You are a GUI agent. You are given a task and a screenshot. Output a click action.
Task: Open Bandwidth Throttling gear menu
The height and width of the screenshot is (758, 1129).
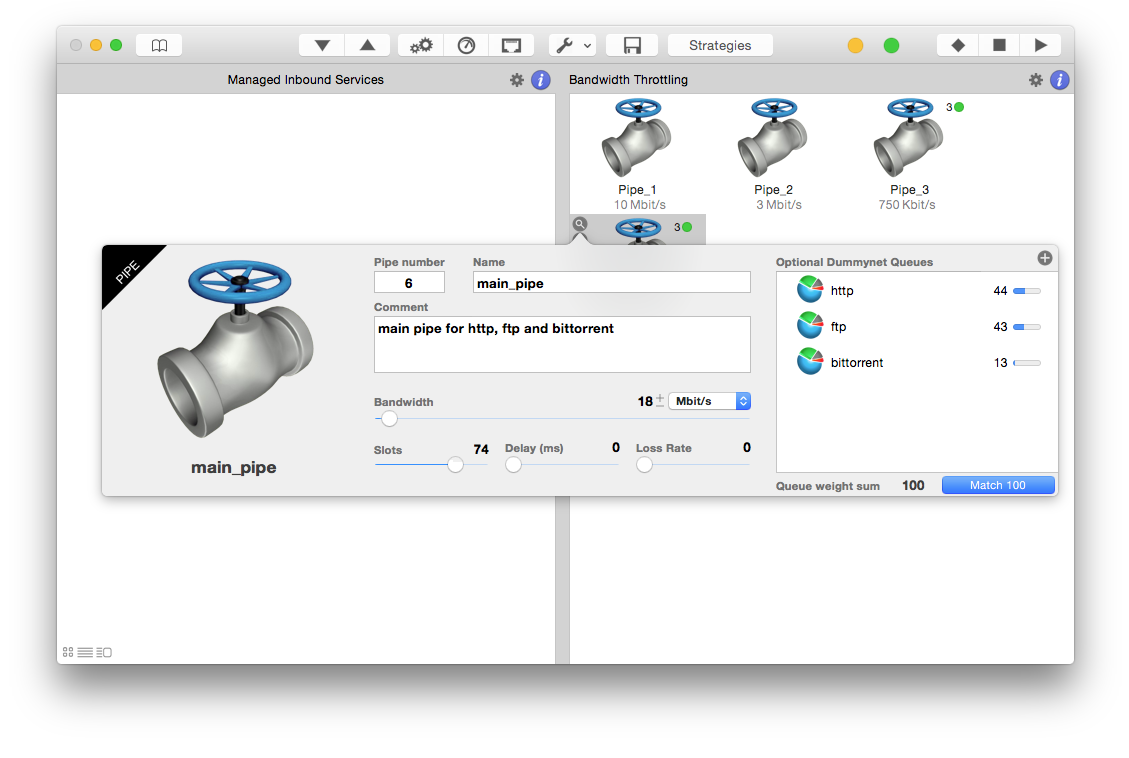pos(1036,80)
